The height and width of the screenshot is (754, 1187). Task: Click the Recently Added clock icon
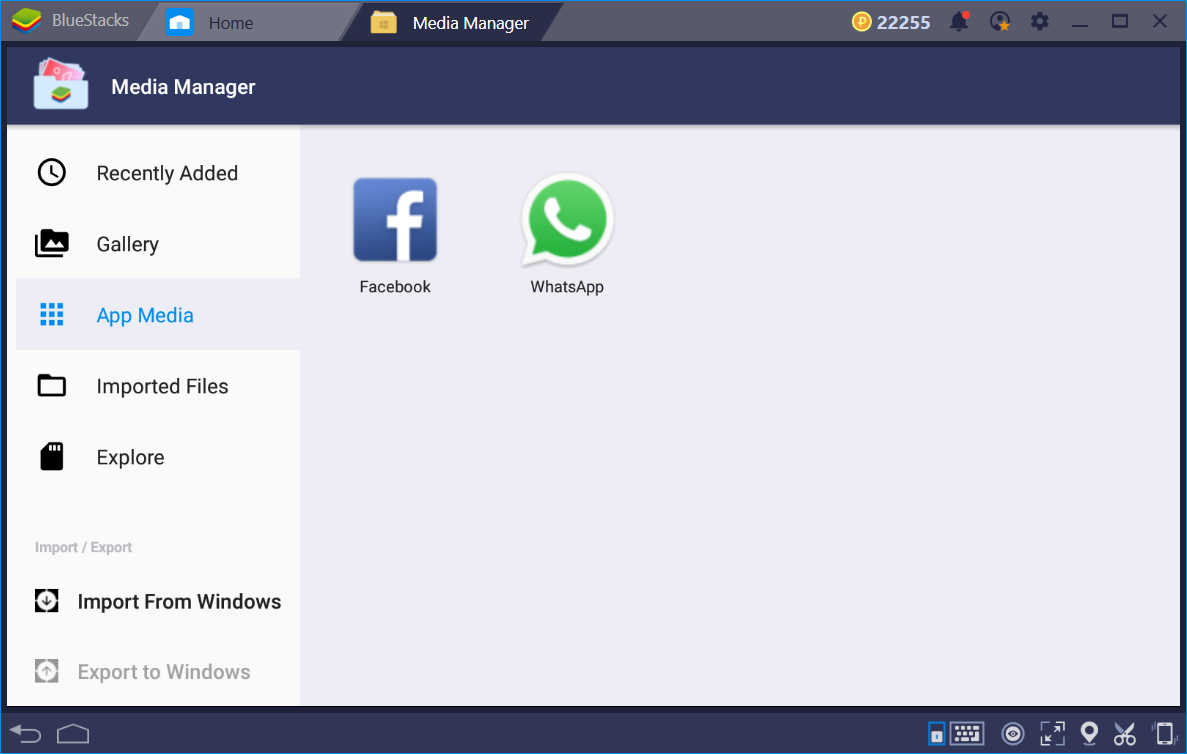51,173
